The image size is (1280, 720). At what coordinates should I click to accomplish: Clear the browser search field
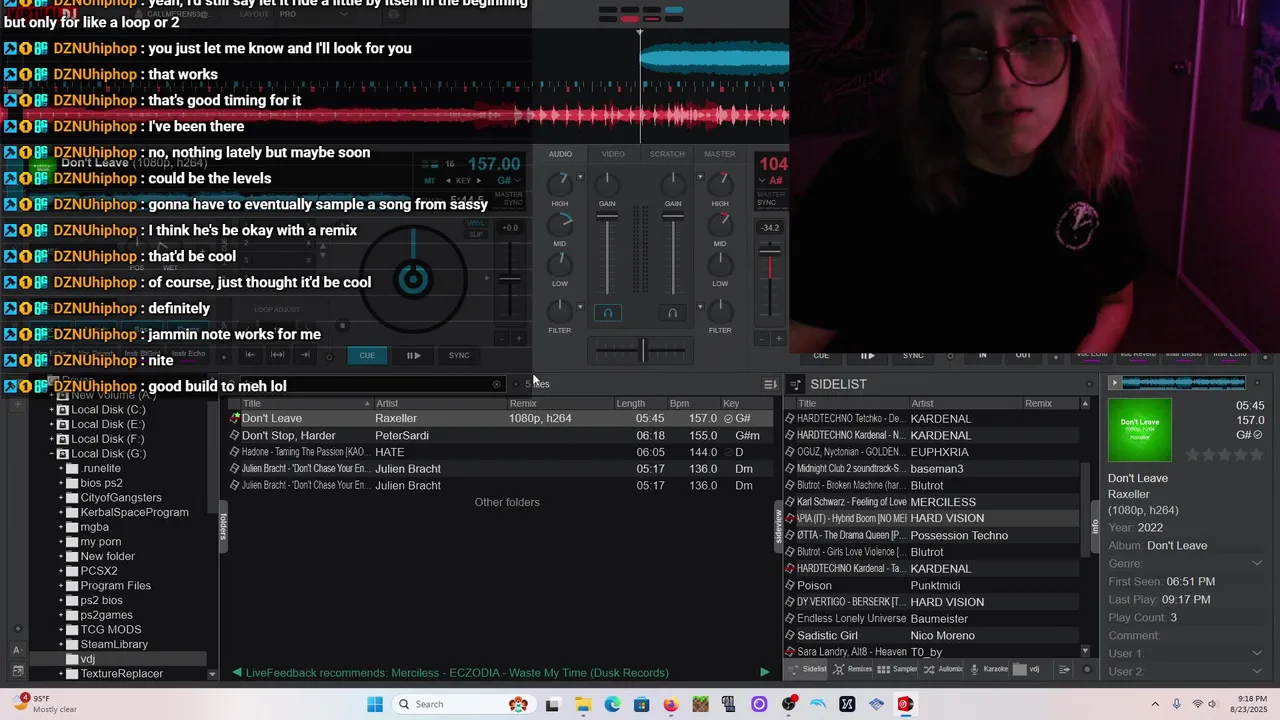pos(496,384)
